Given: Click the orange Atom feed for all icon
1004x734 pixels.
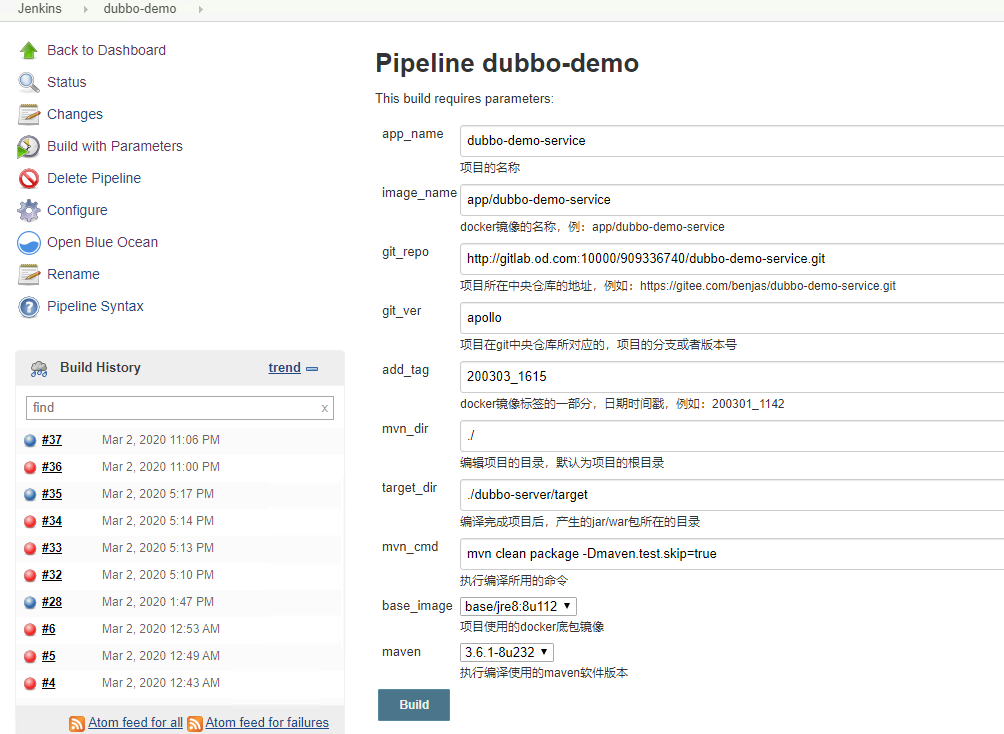Looking at the screenshot, I should pyautogui.click(x=77, y=723).
